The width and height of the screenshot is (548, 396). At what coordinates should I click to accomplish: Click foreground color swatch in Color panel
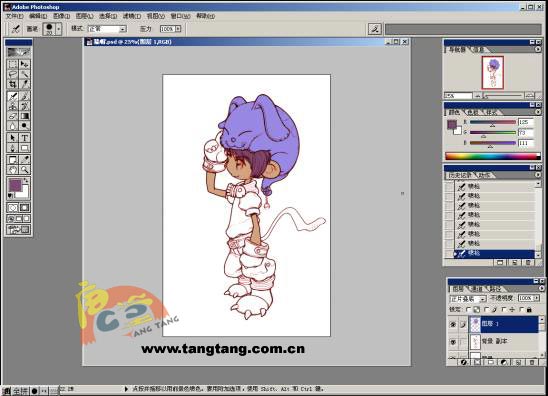(x=452, y=124)
